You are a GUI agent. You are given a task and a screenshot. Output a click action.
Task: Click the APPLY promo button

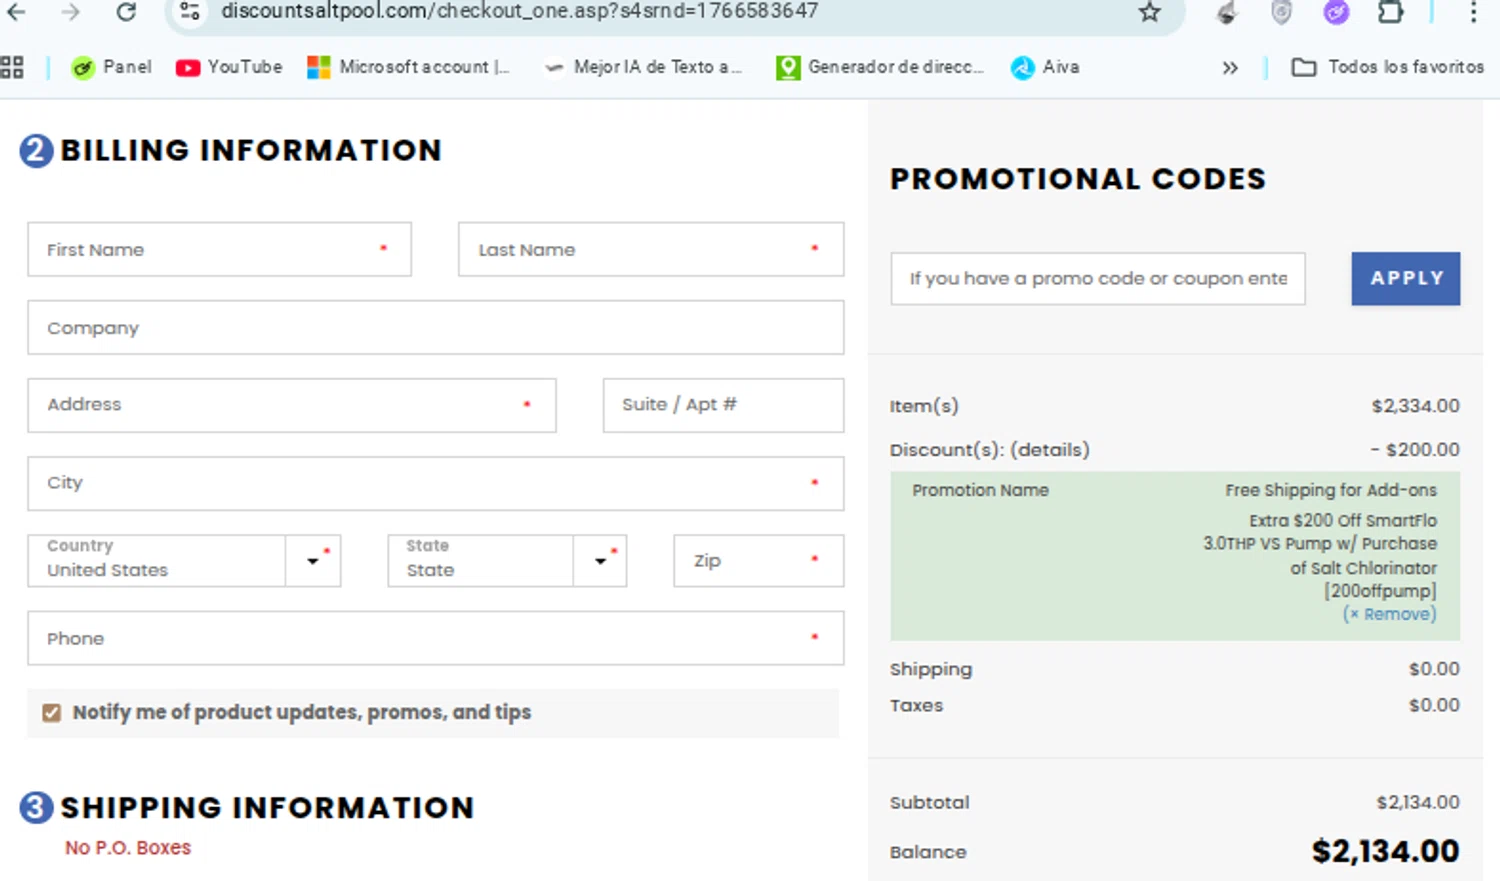pos(1406,278)
